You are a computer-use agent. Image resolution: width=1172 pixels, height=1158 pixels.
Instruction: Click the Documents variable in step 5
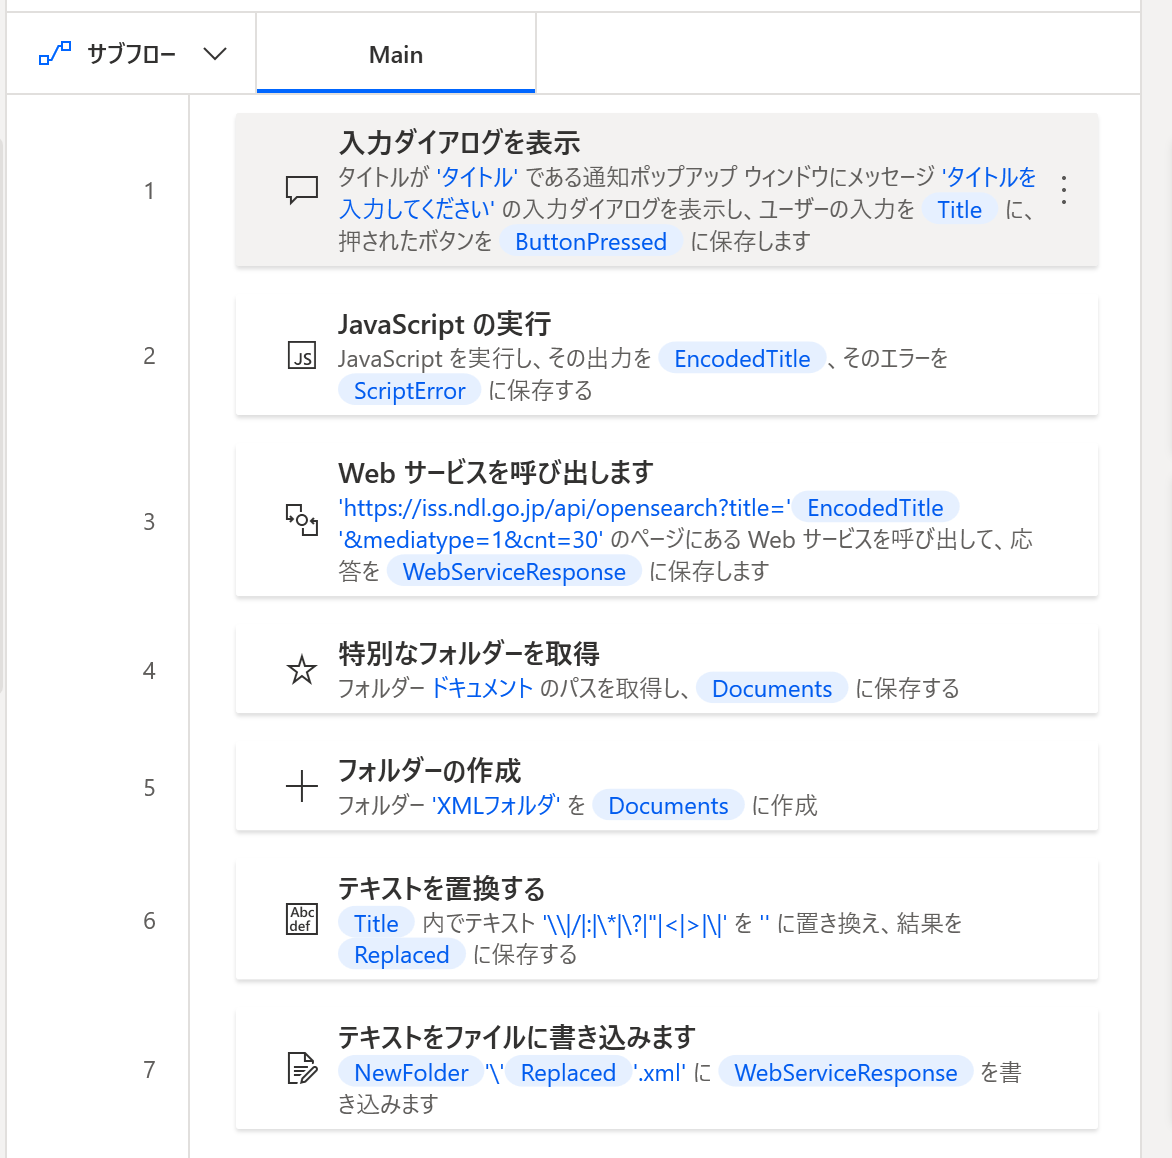pos(668,806)
